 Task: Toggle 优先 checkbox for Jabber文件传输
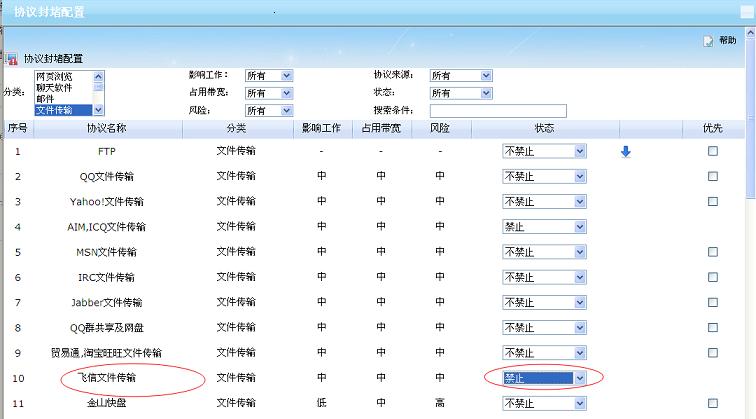click(x=712, y=302)
